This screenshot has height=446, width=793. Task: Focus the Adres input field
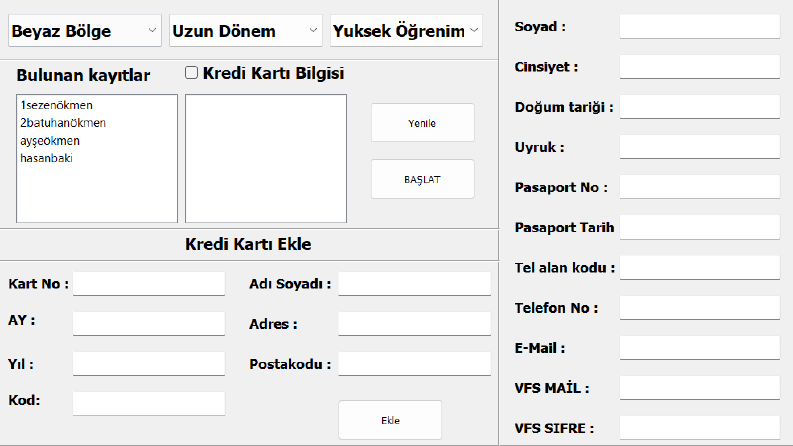click(415, 324)
